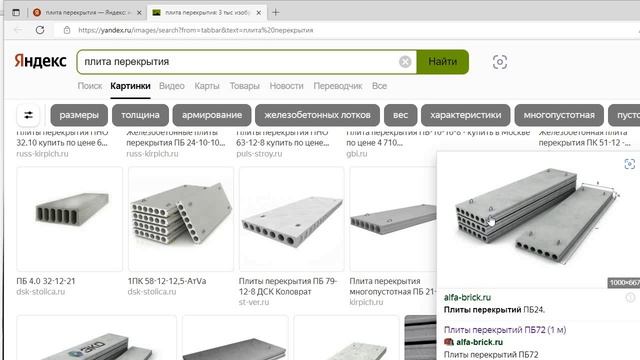640x360 pixels.
Task: Click the enlarged preview image of stacked slabs
Action: (538, 219)
